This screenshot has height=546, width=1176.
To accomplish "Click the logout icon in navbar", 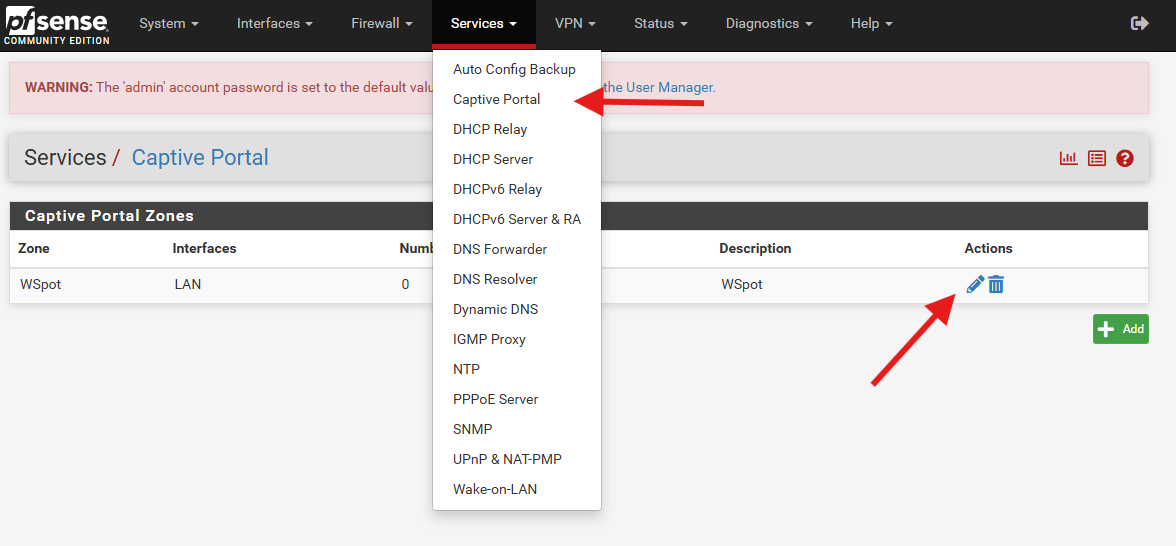I will [1139, 23].
